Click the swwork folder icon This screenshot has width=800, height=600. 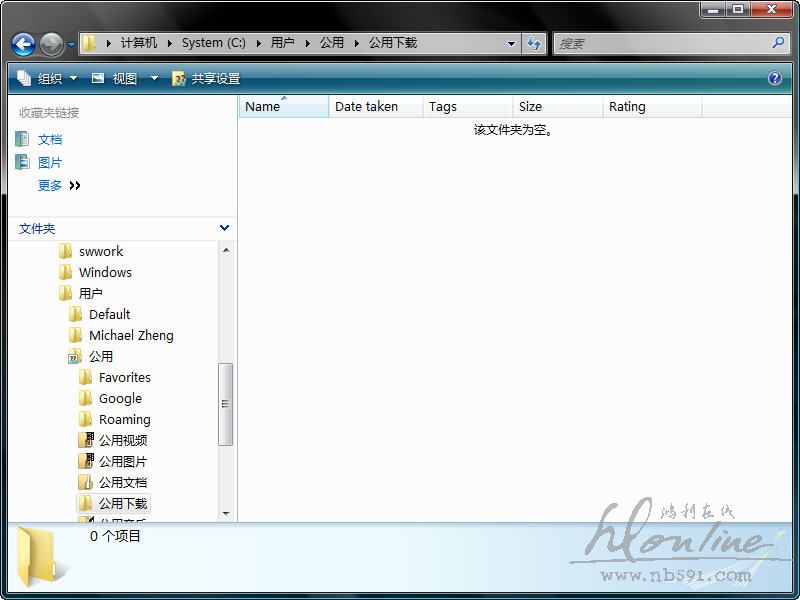(x=65, y=251)
